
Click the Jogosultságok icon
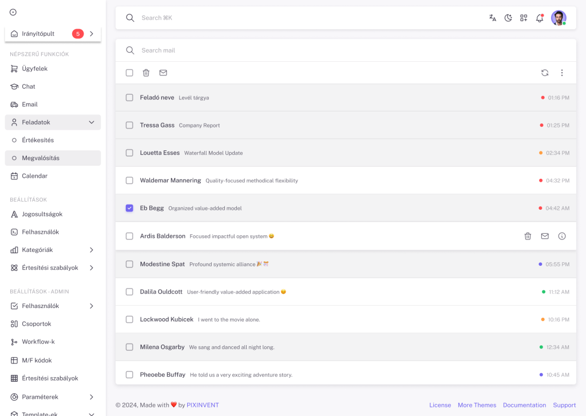(14, 214)
